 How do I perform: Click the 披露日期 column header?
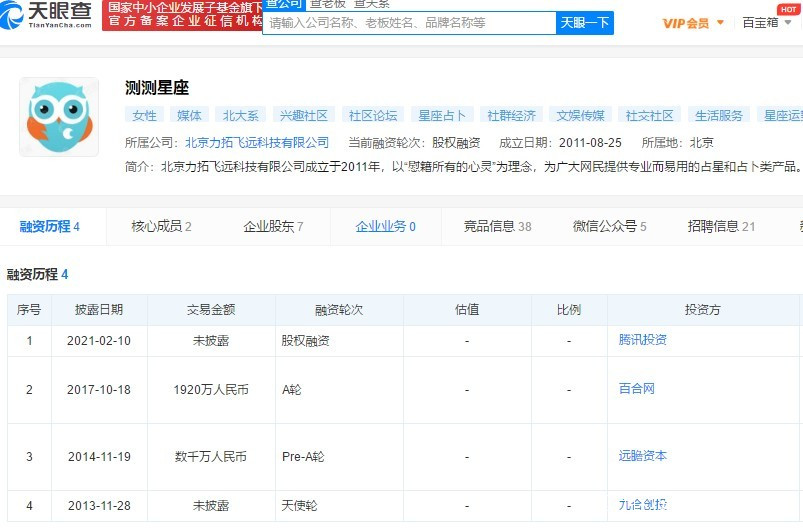coord(99,309)
